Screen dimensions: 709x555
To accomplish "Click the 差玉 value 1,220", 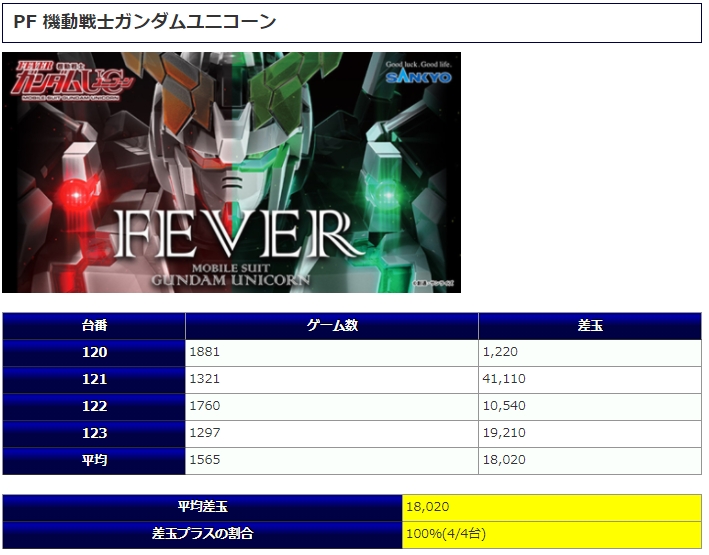I will 500,352.
